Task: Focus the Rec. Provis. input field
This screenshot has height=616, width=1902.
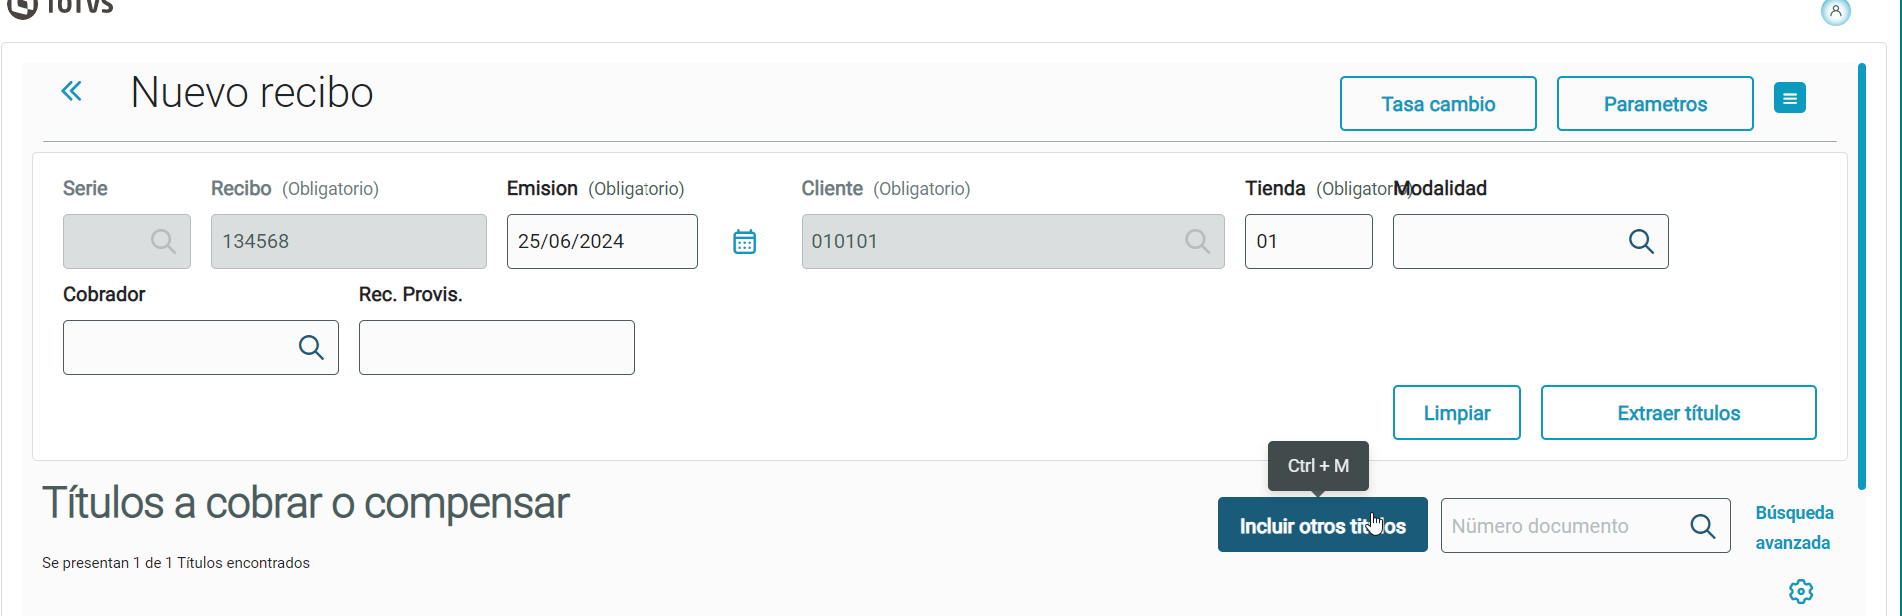Action: pos(497,347)
